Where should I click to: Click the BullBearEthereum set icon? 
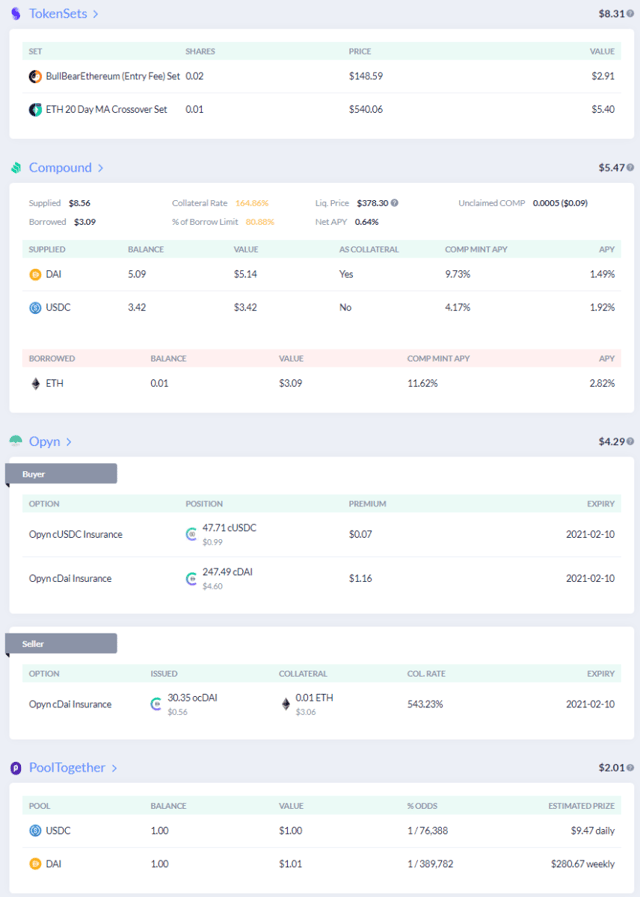35,76
